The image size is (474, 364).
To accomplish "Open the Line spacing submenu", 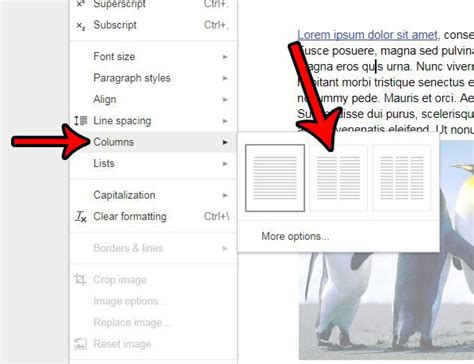I will 154,121.
